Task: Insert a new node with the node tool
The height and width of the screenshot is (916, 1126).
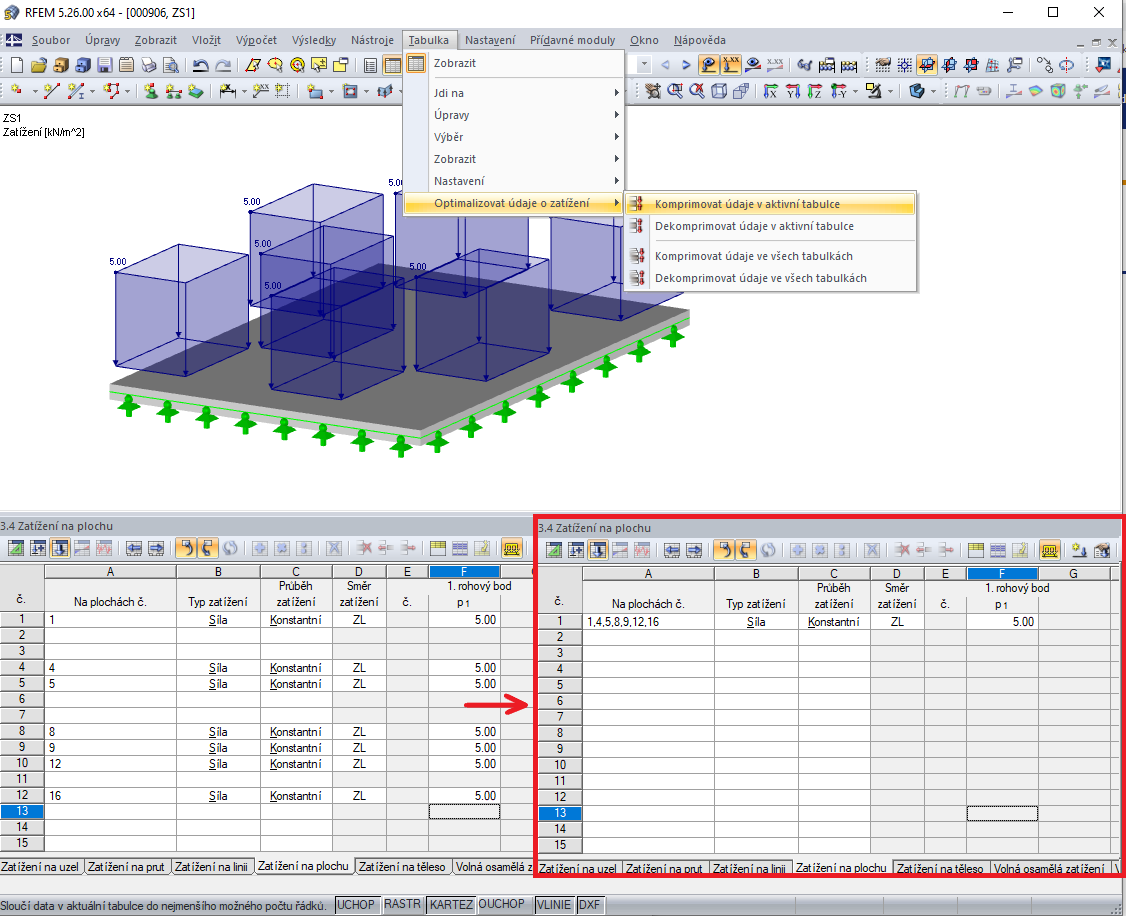Action: (x=17, y=91)
